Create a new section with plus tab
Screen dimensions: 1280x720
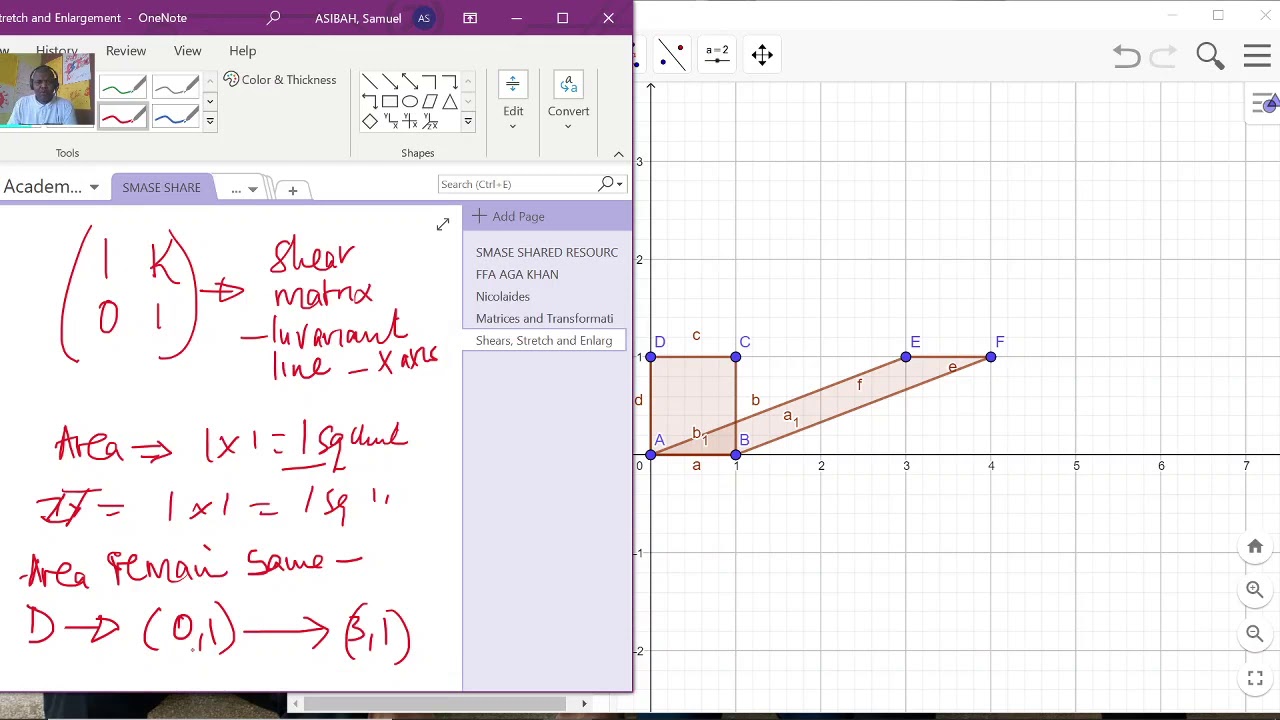pyautogui.click(x=293, y=190)
